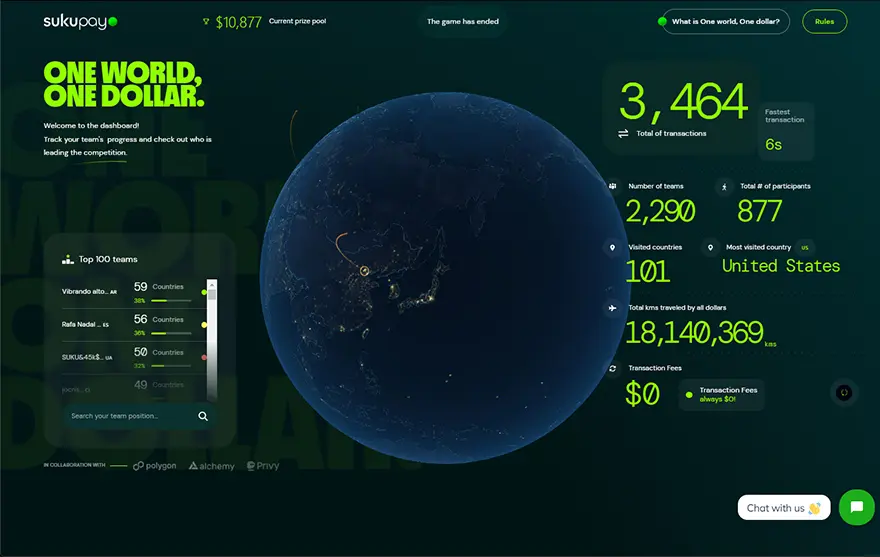Click the green dot next to sukupay
This screenshot has height=557, width=880.
click(x=113, y=22)
